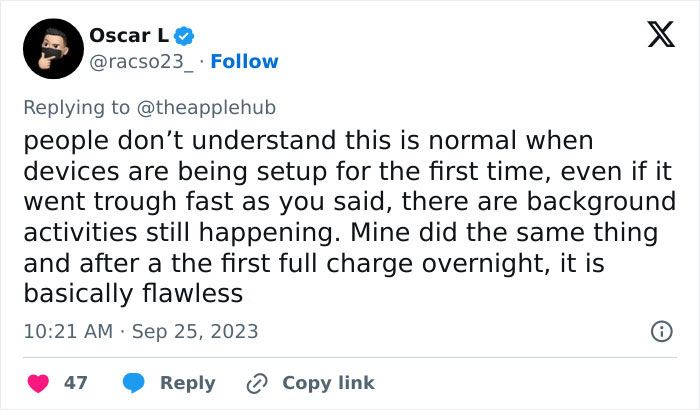Click the 47 likes count
The height and width of the screenshot is (410, 700).
pyautogui.click(x=76, y=383)
